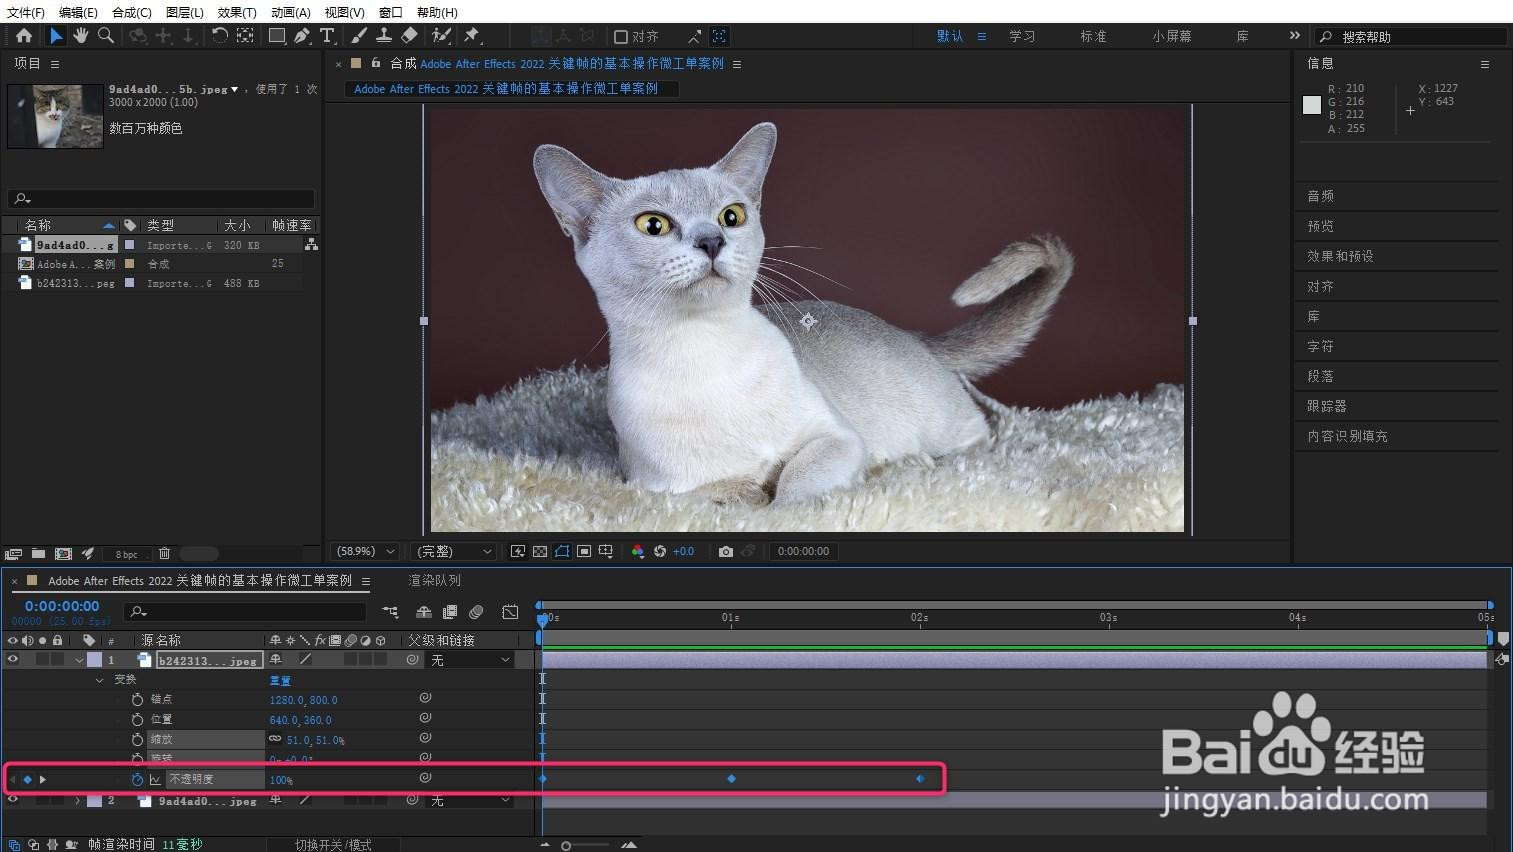Screen dimensions: 1513x852
Task: Toggle region of interest in viewer
Action: 584,551
